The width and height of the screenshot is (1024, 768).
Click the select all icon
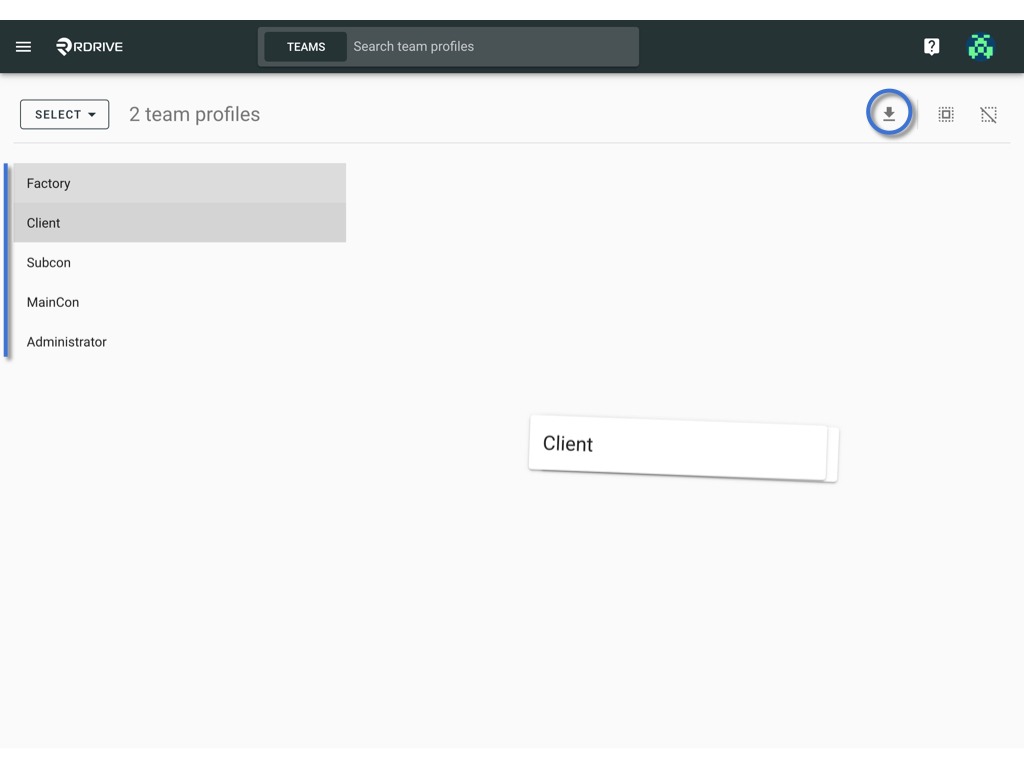[x=946, y=114]
